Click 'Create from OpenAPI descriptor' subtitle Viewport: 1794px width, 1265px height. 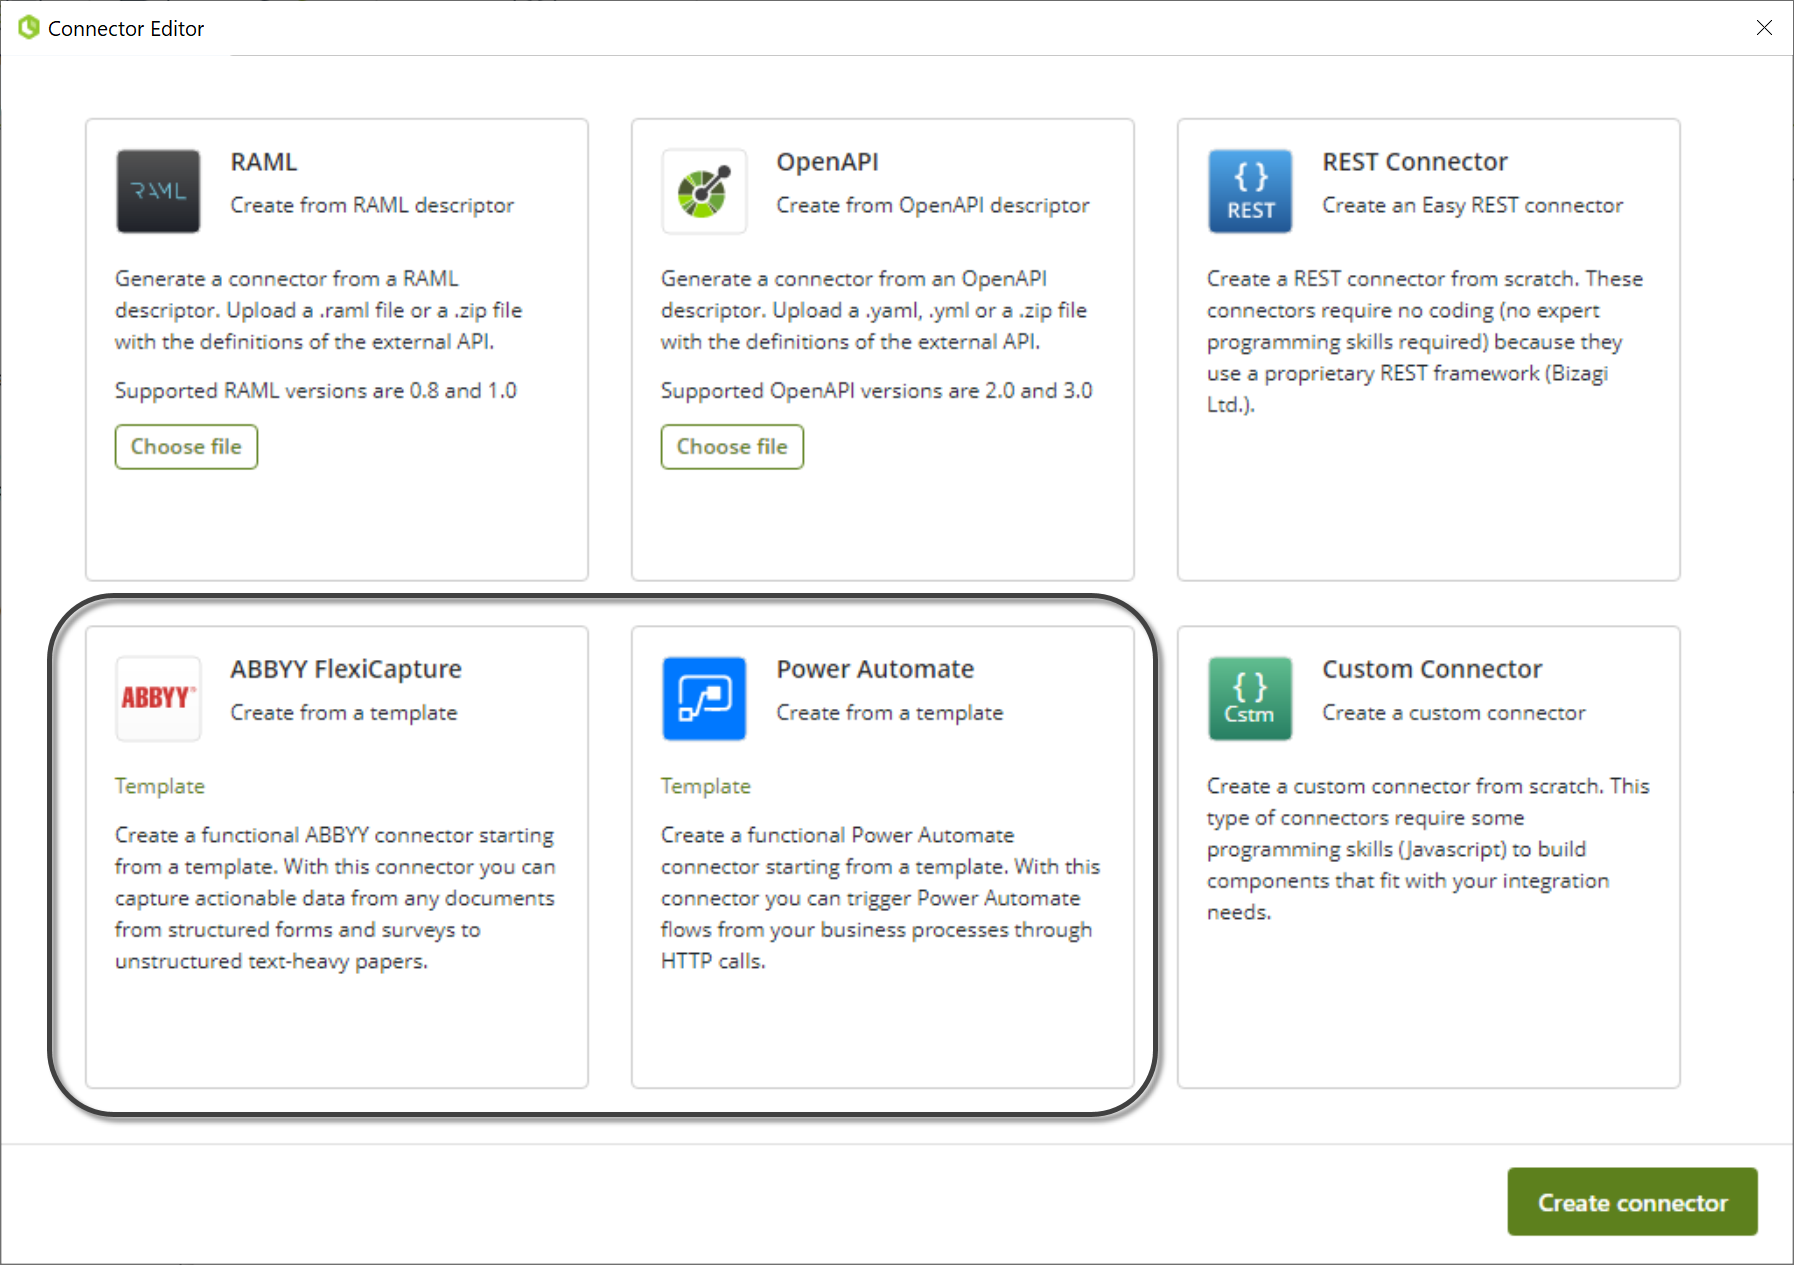[x=933, y=205]
